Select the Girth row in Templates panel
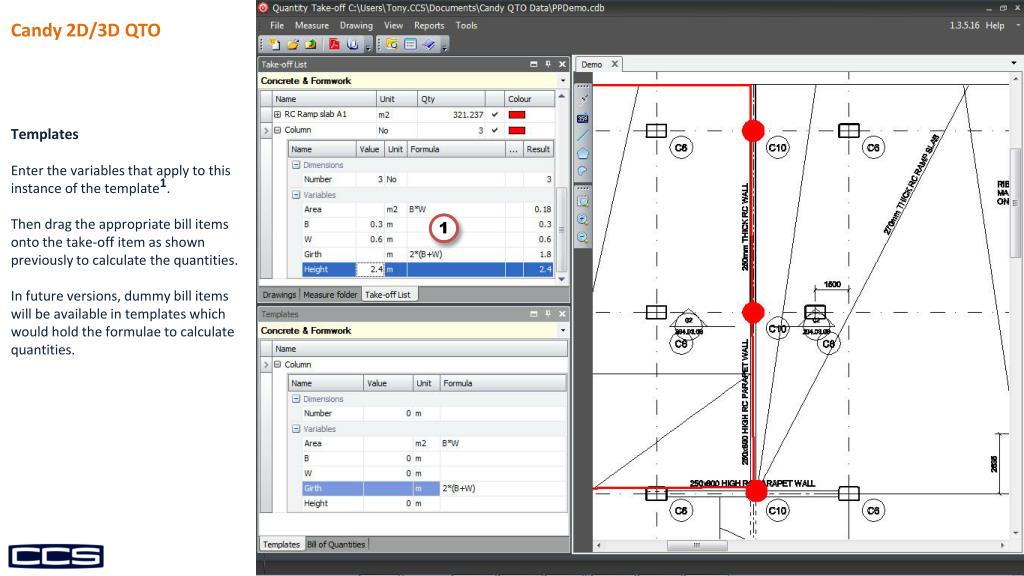The height and width of the screenshot is (576, 1024). (x=434, y=488)
